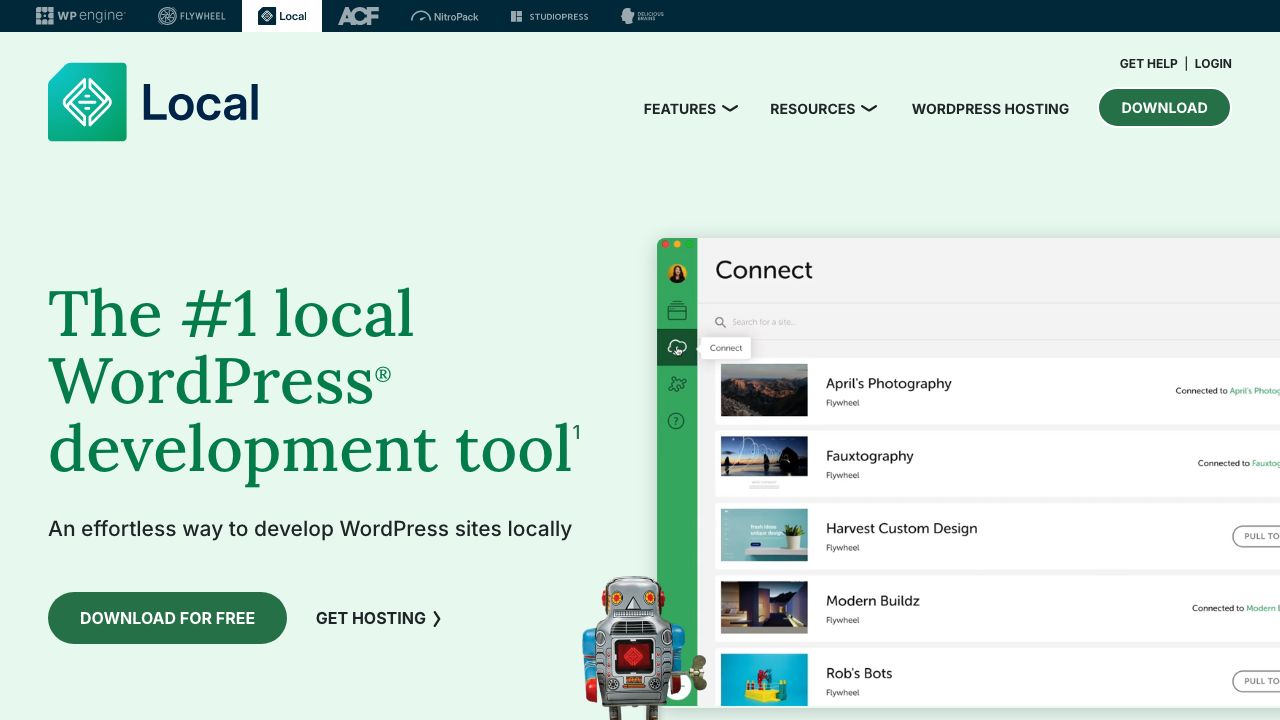Select the April's Photography site name
Image resolution: width=1280 pixels, height=720 pixels.
tap(888, 383)
